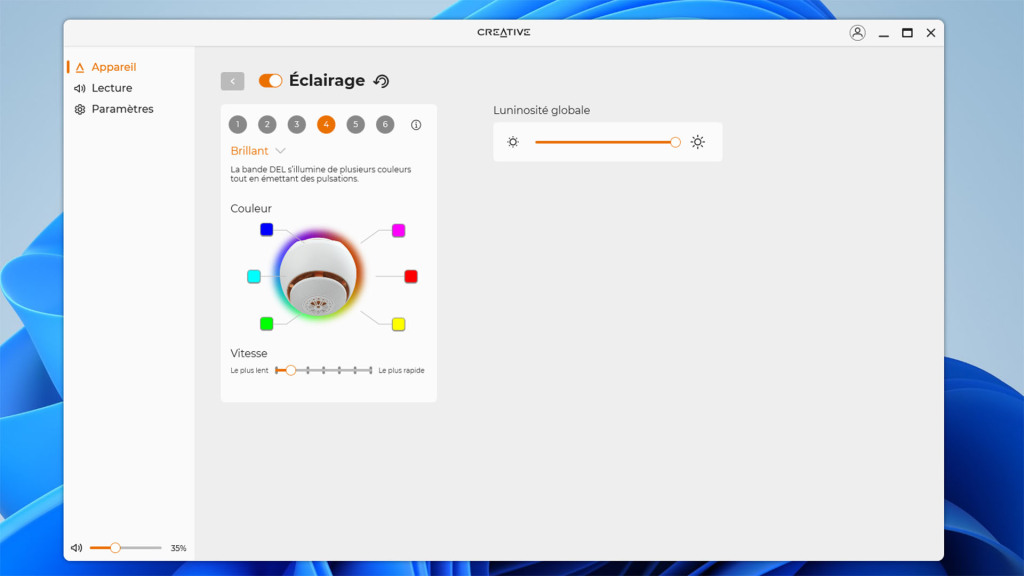The width and height of the screenshot is (1024, 576).
Task: Select lighting preset 1
Action: [238, 124]
